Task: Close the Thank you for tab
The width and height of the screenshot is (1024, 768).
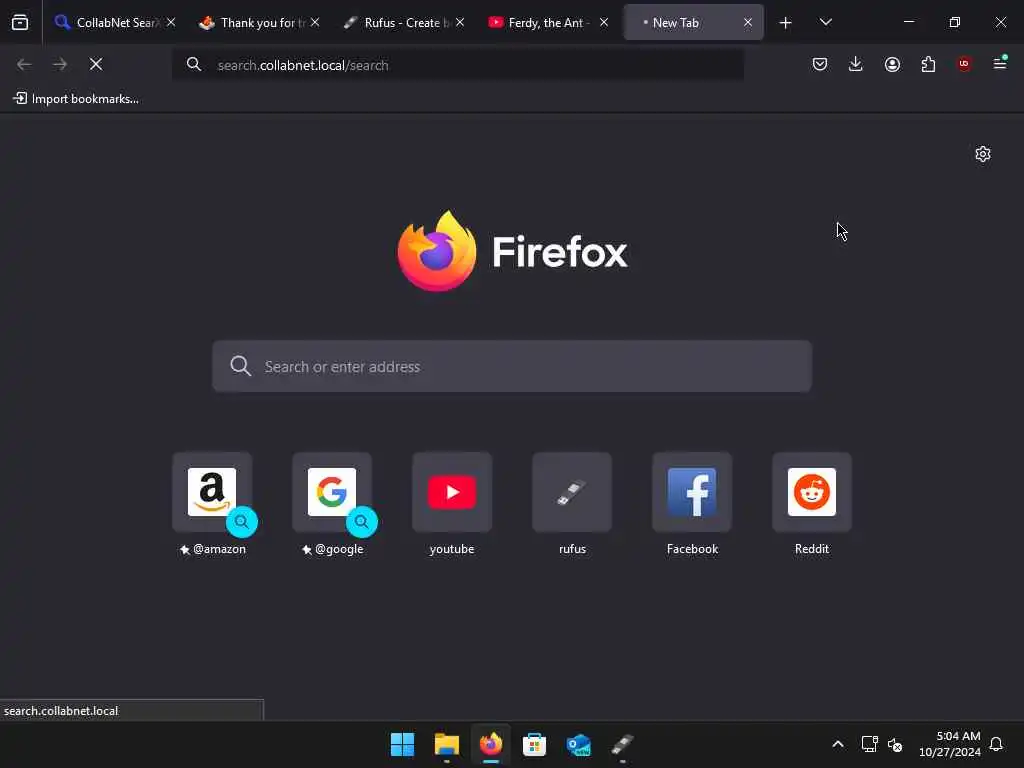Action: (x=315, y=22)
